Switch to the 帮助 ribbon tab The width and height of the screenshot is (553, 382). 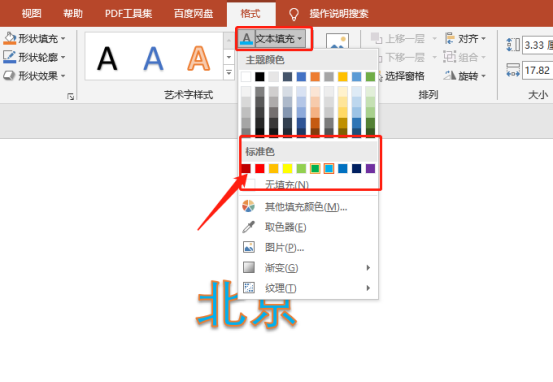(73, 13)
